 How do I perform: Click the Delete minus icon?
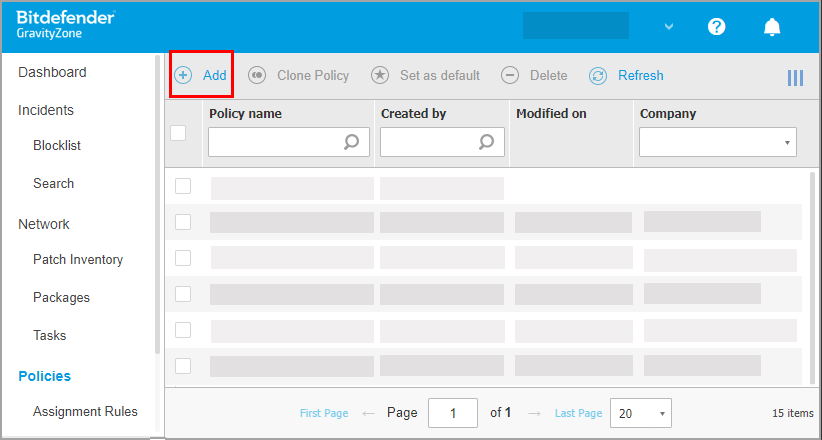click(510, 75)
